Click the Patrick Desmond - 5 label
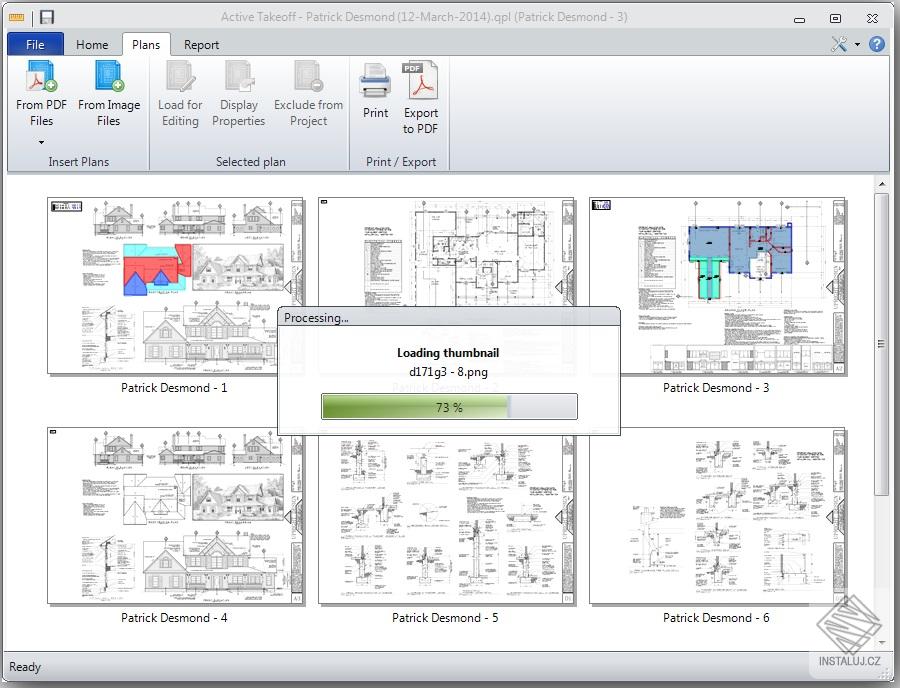This screenshot has height=688, width=900. (x=445, y=618)
